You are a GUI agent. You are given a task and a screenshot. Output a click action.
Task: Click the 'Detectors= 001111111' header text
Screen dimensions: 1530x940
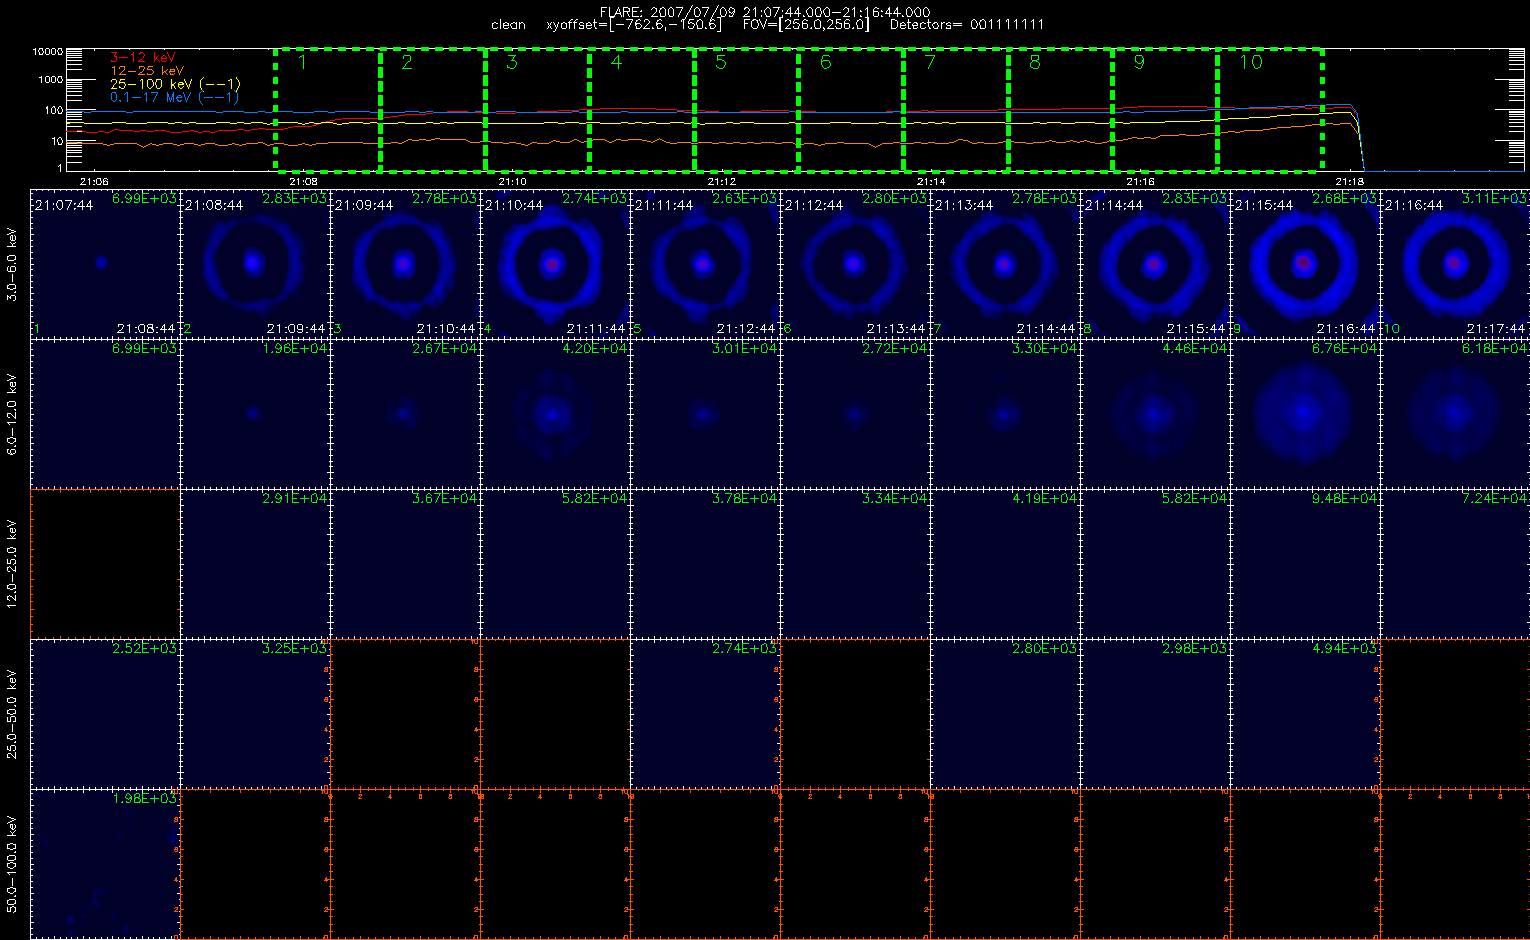tap(967, 25)
